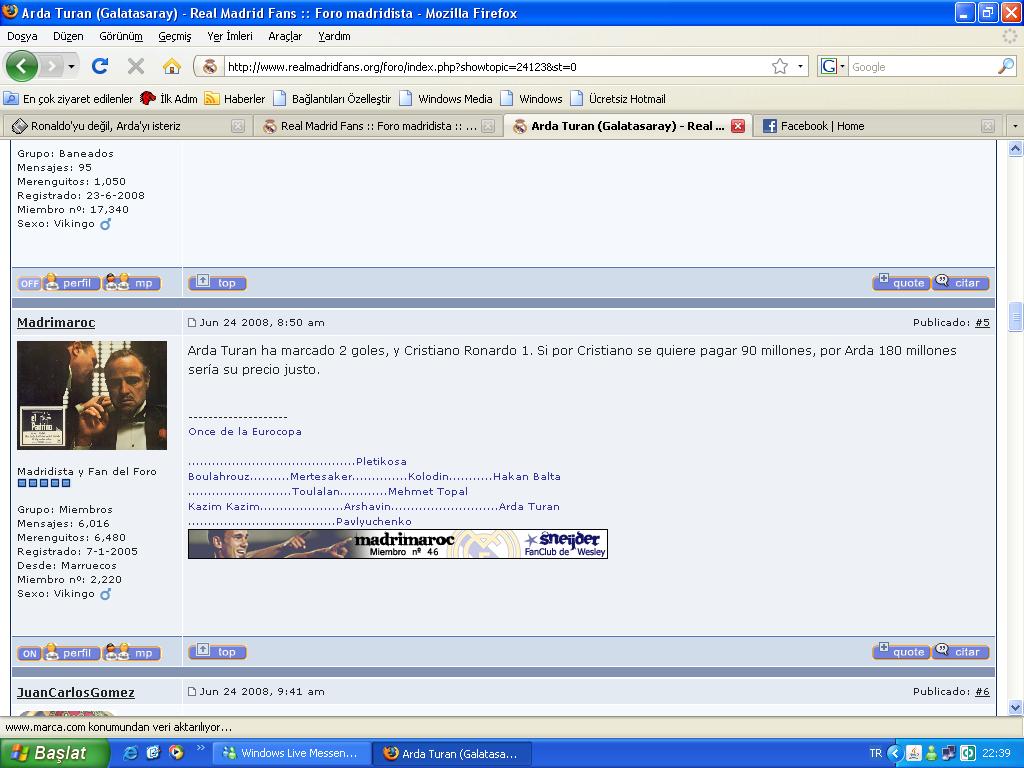Close the Ronaldo'yu değil tab

point(238,126)
